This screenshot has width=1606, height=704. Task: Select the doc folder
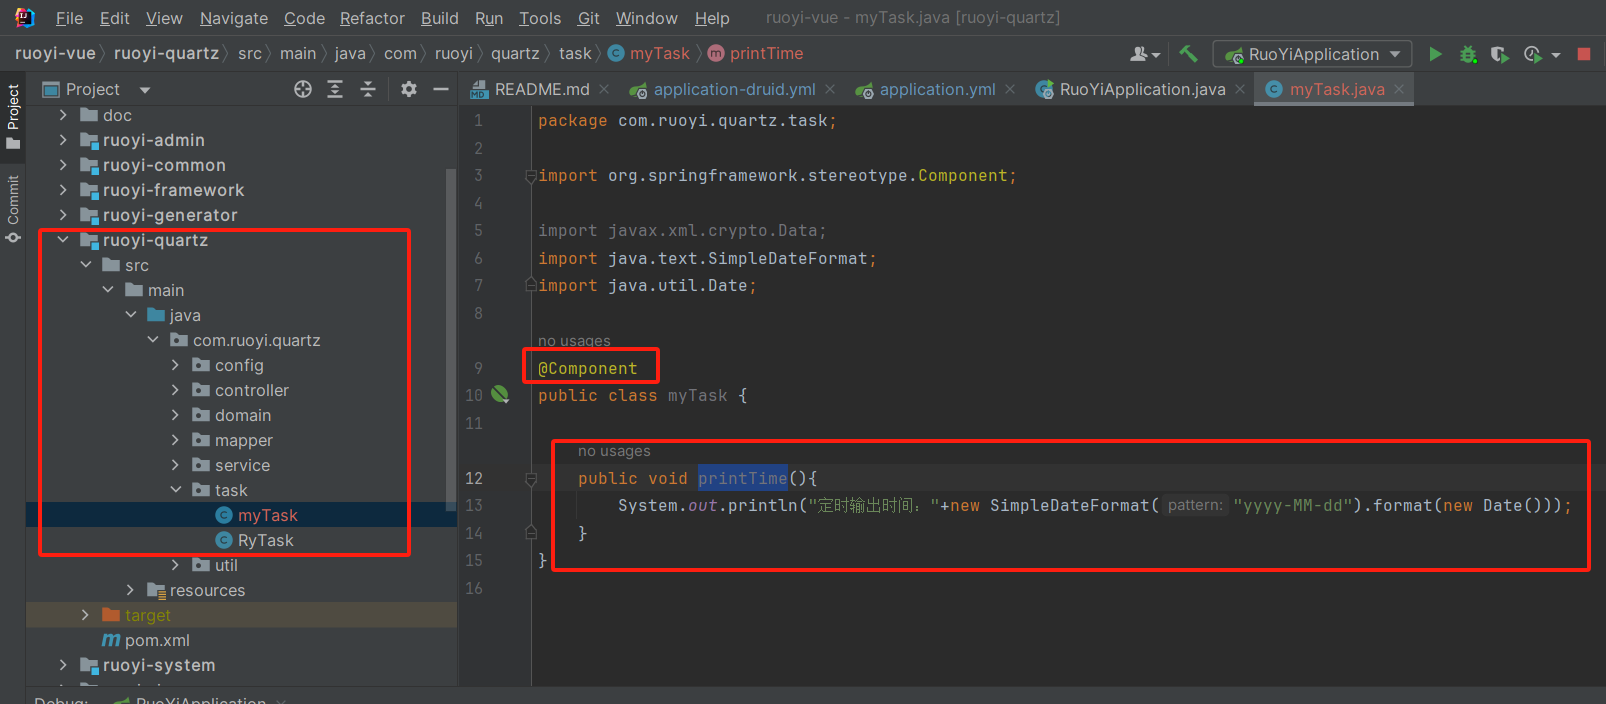pyautogui.click(x=117, y=115)
